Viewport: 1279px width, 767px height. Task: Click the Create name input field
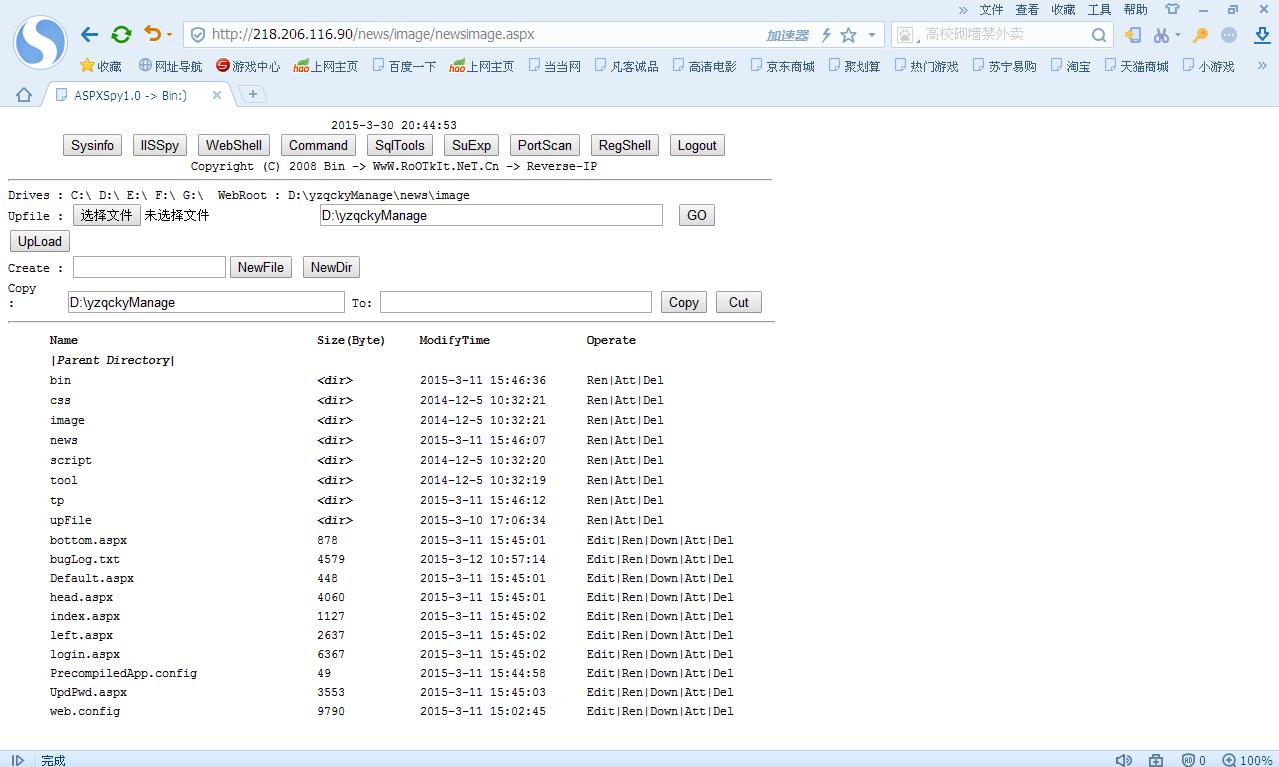pyautogui.click(x=149, y=267)
